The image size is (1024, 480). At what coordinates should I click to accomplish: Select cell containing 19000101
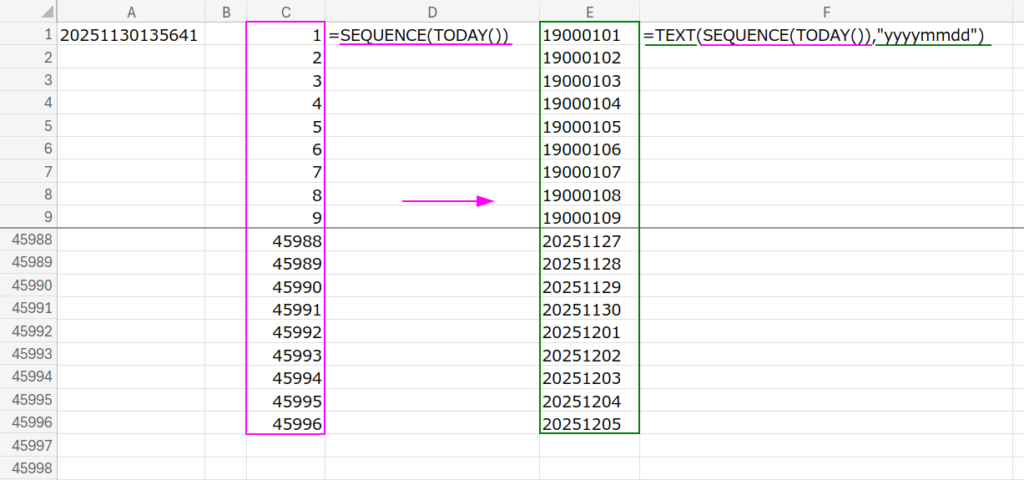(589, 35)
